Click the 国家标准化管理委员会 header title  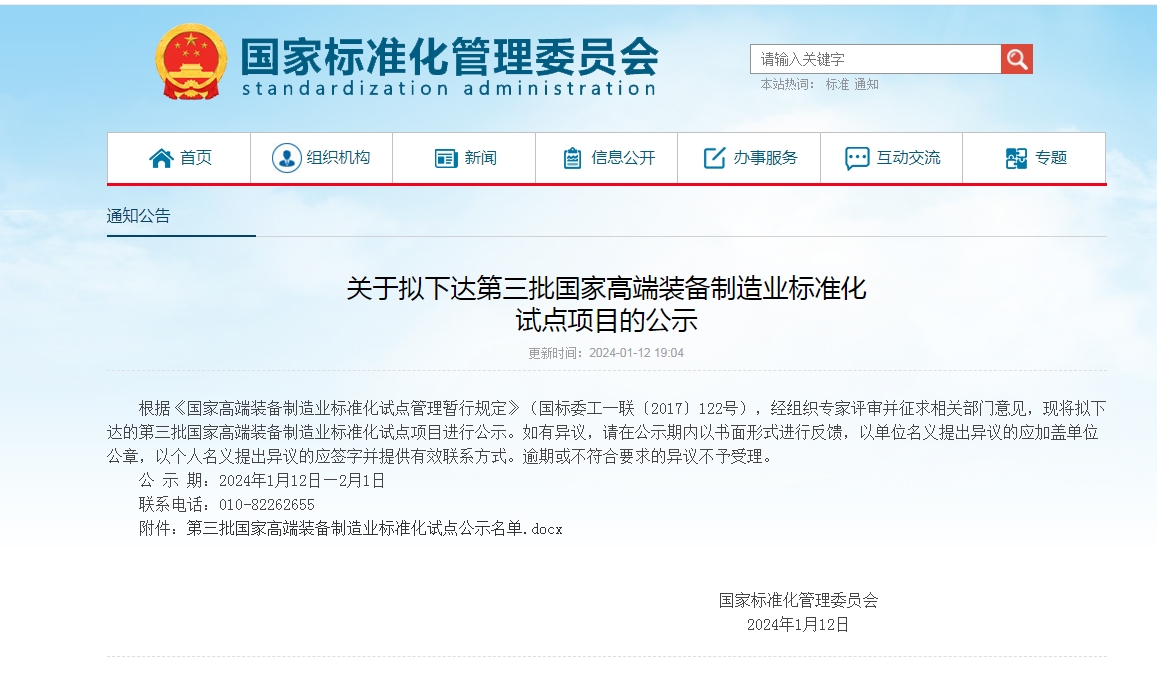449,56
